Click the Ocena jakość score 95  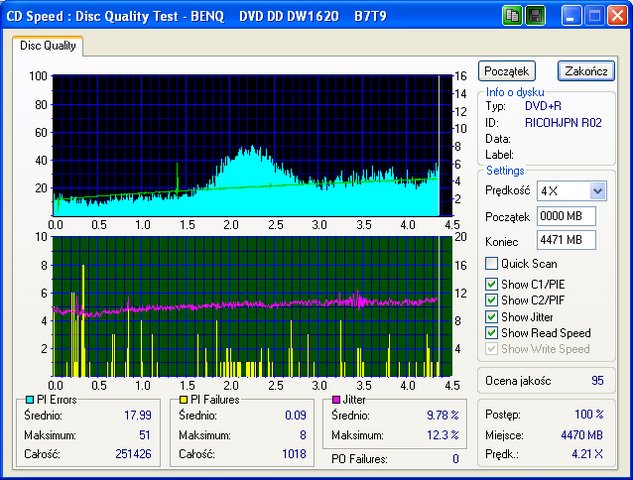click(x=597, y=380)
